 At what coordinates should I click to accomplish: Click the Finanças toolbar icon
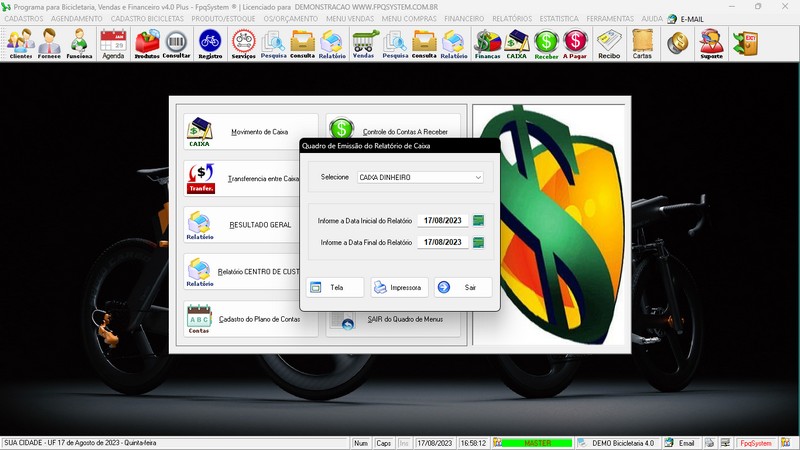[487, 43]
